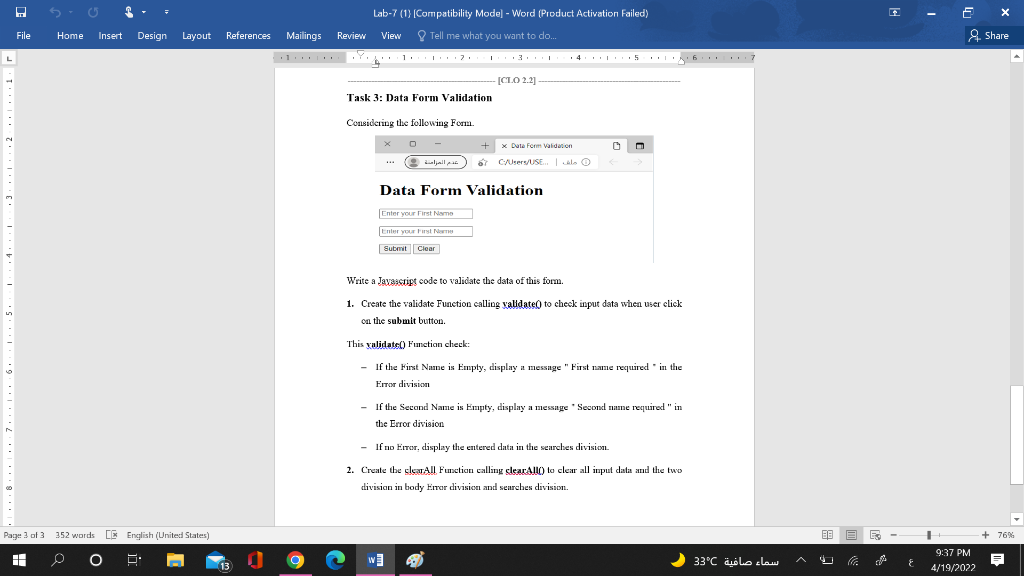This screenshot has height=576, width=1024.
Task: Share the document
Action: [989, 36]
